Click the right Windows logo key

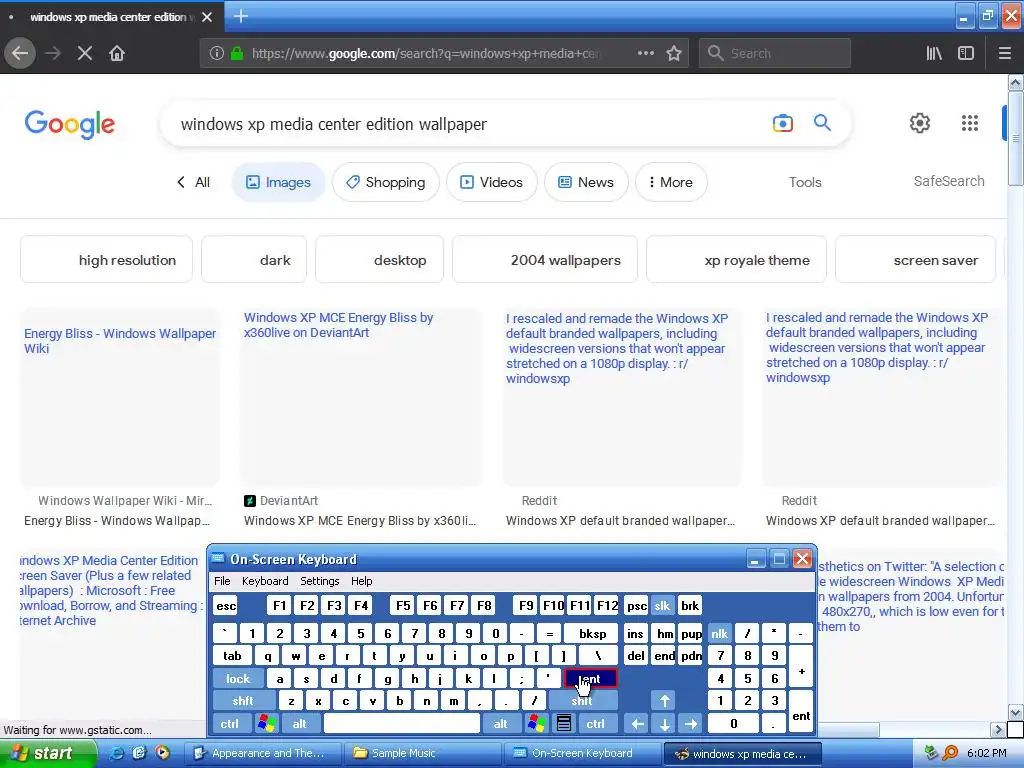pyautogui.click(x=537, y=723)
